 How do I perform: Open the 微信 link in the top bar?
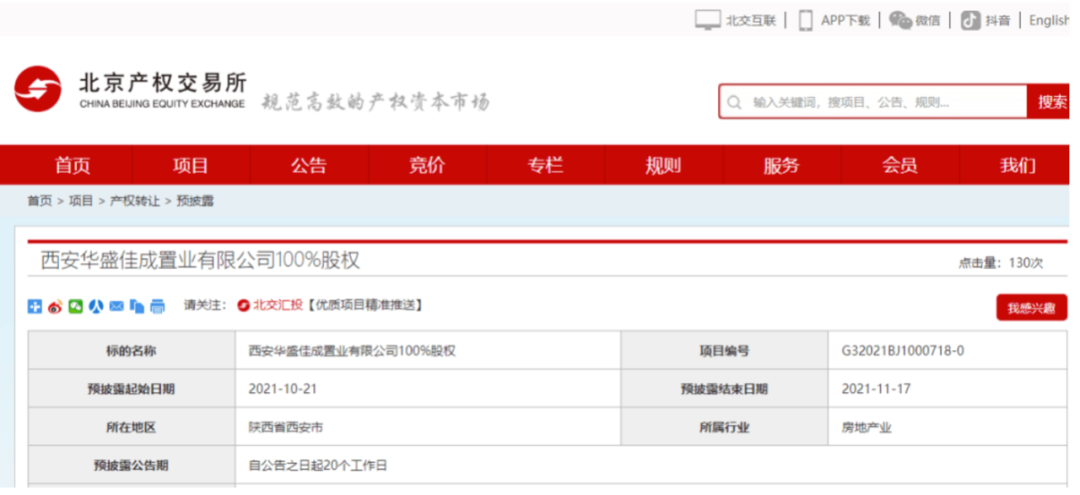915,20
